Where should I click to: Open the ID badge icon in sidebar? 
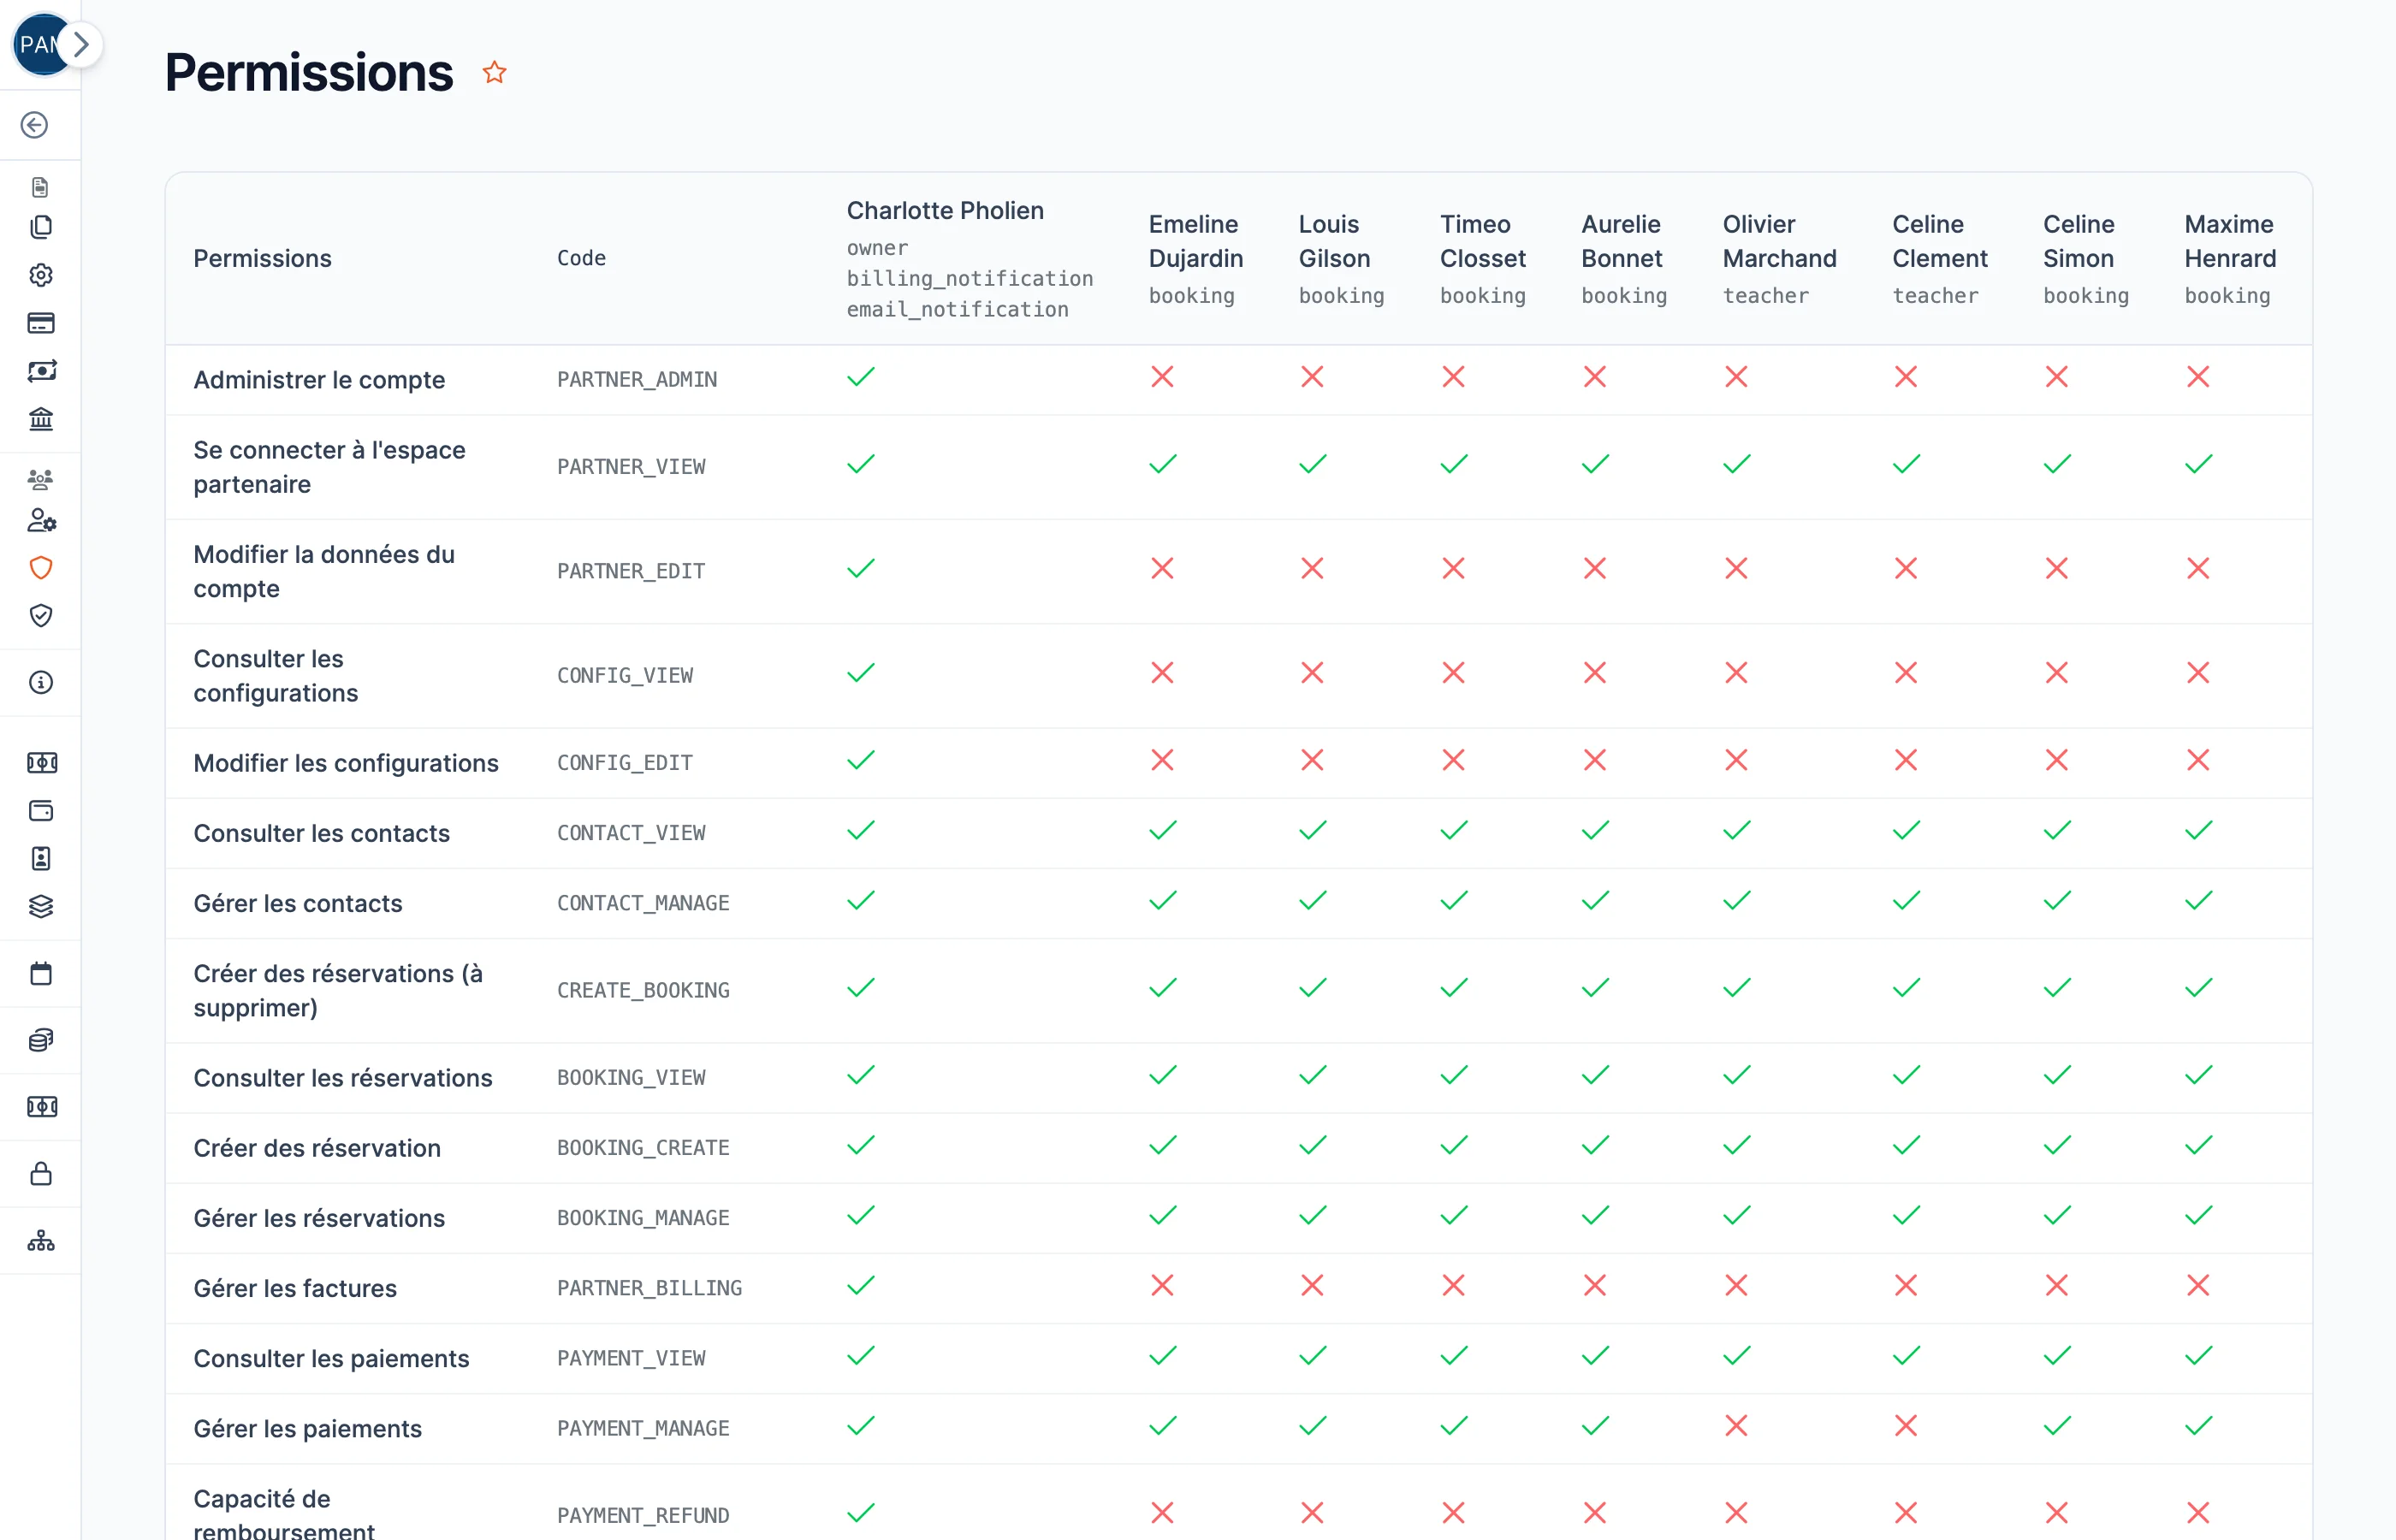click(x=40, y=859)
